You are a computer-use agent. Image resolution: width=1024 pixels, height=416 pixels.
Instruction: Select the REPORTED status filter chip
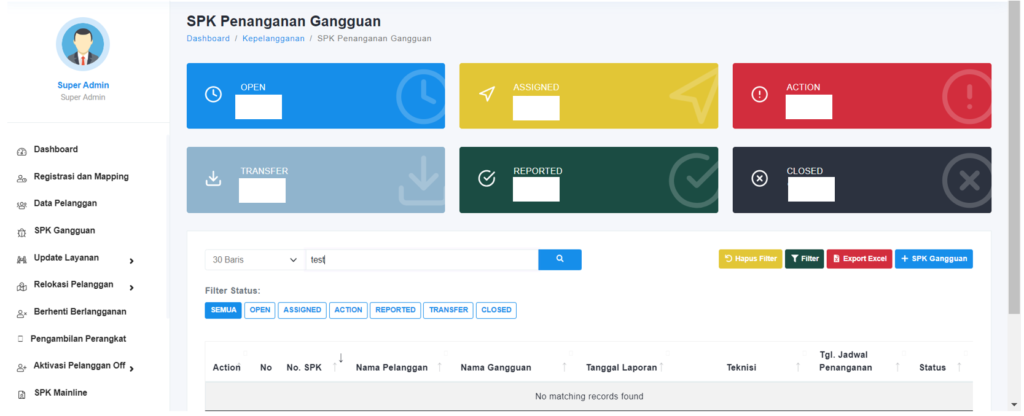coord(395,310)
